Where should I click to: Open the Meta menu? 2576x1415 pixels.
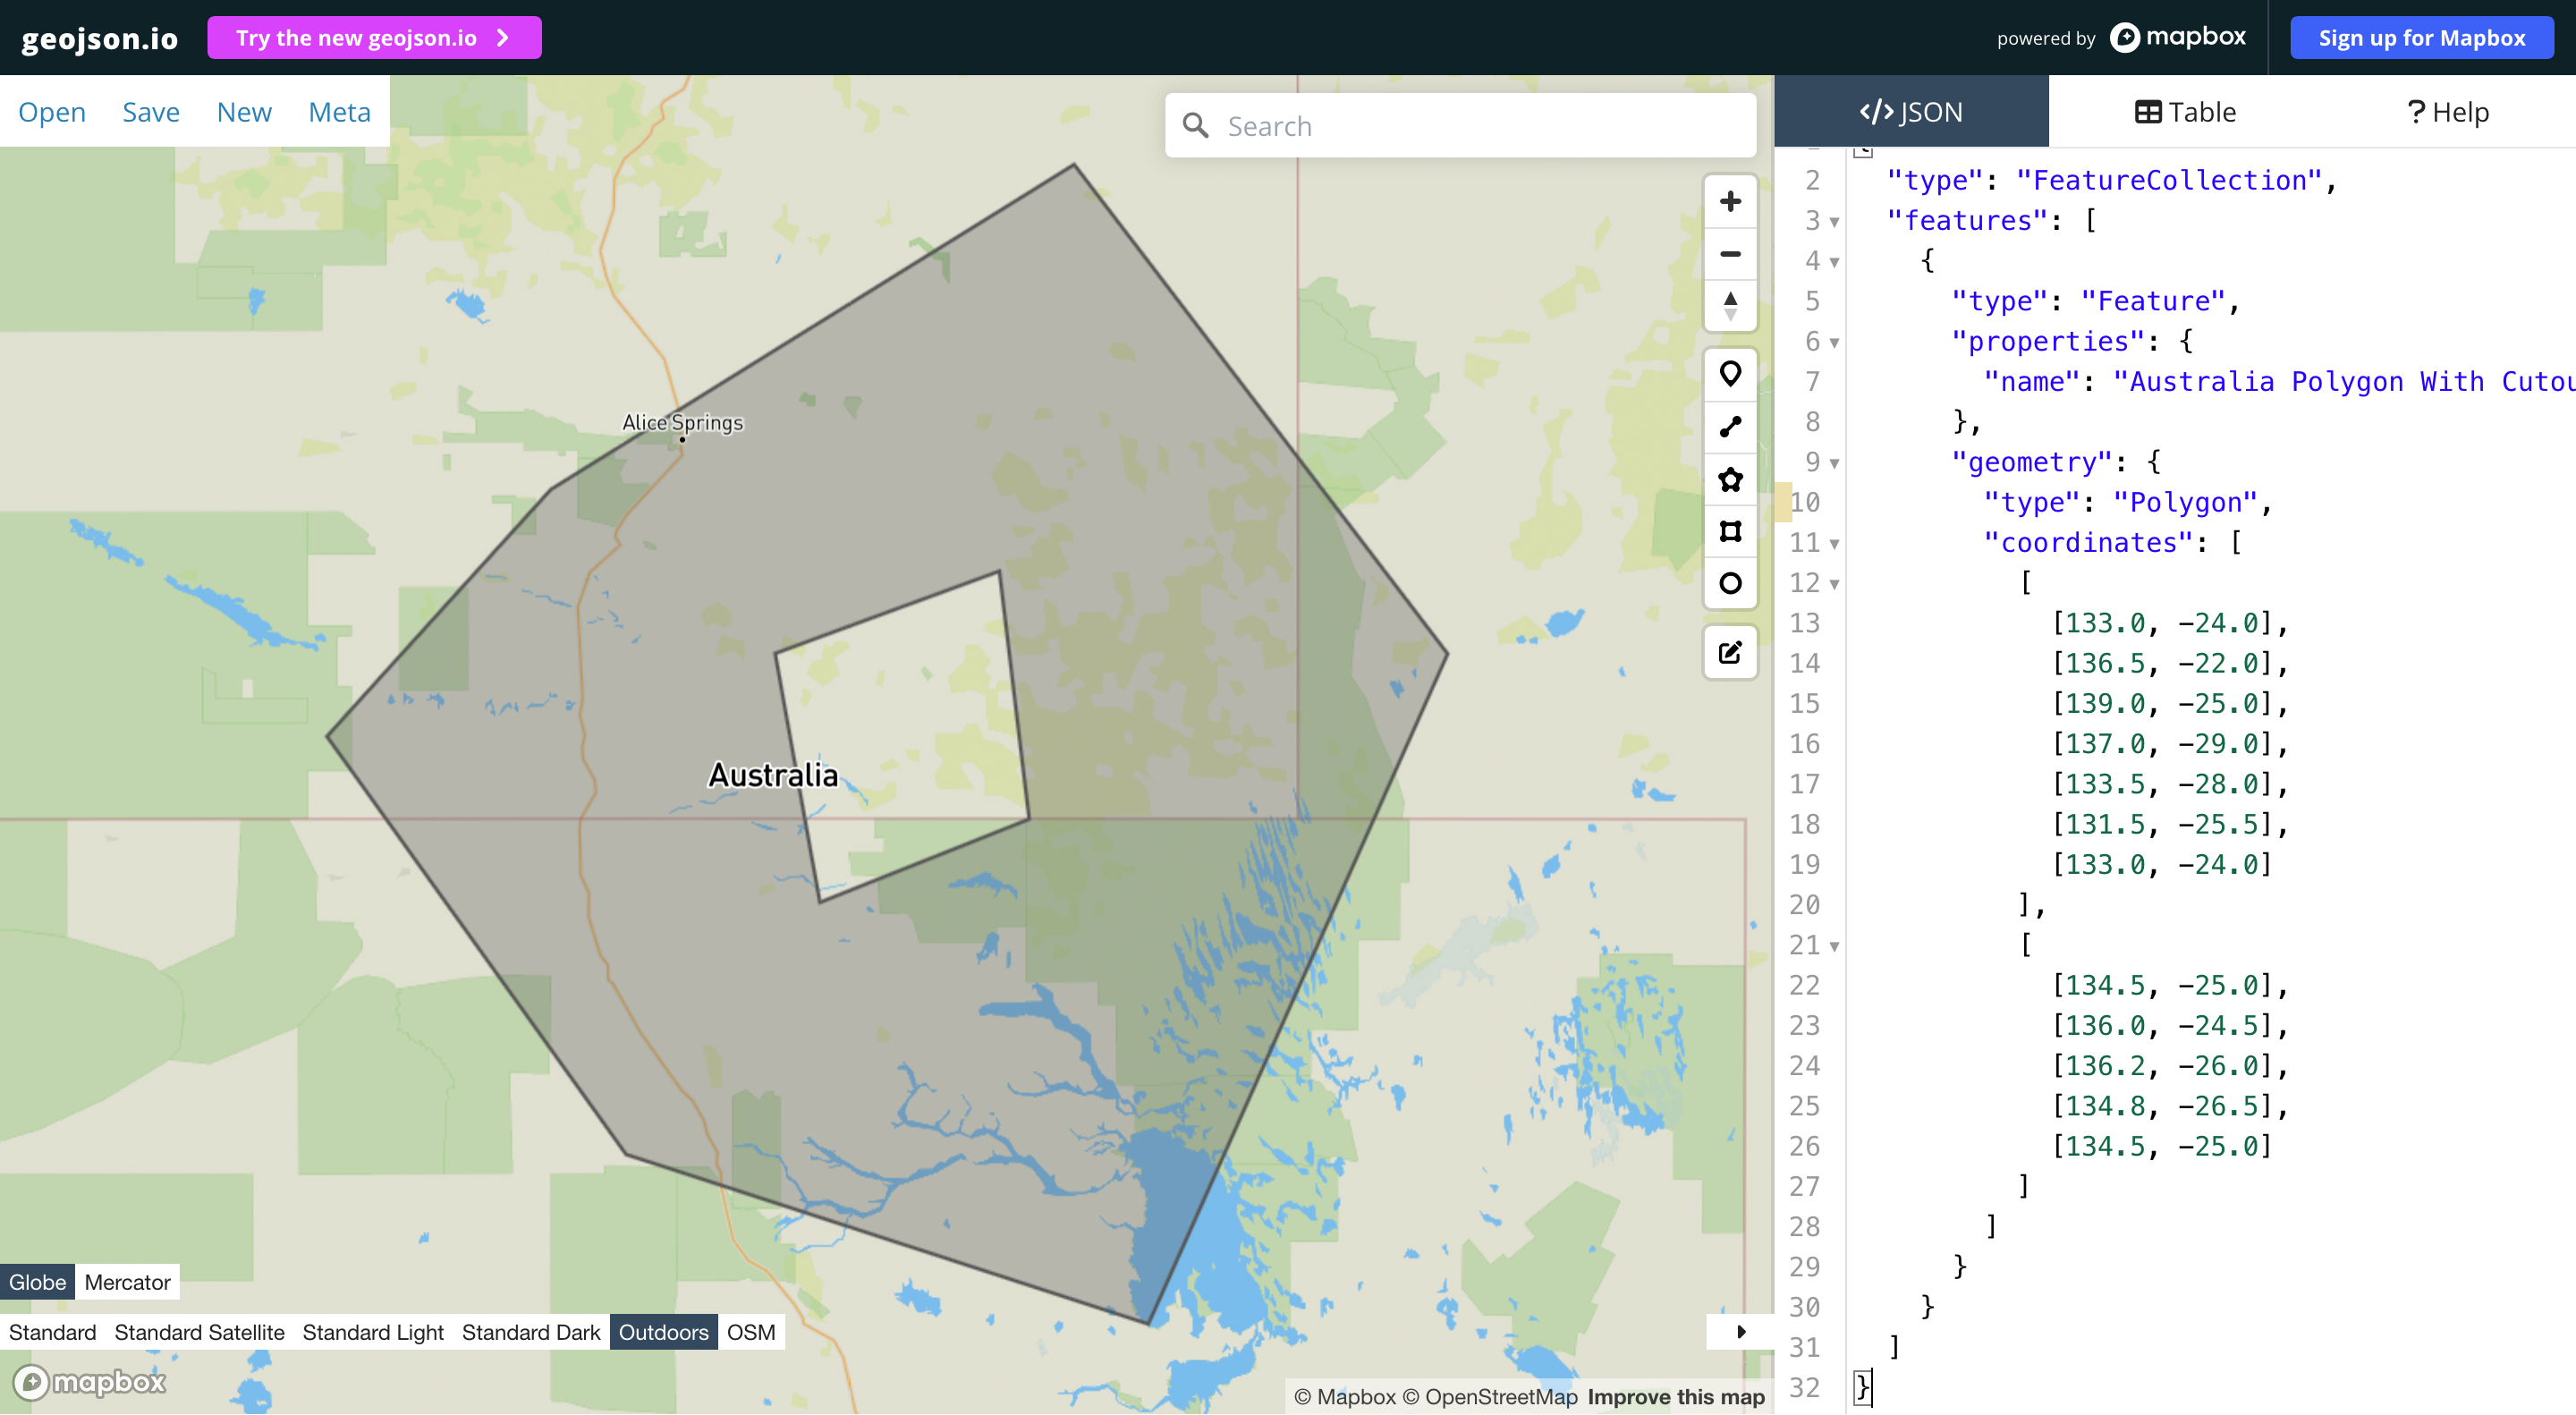click(x=339, y=112)
